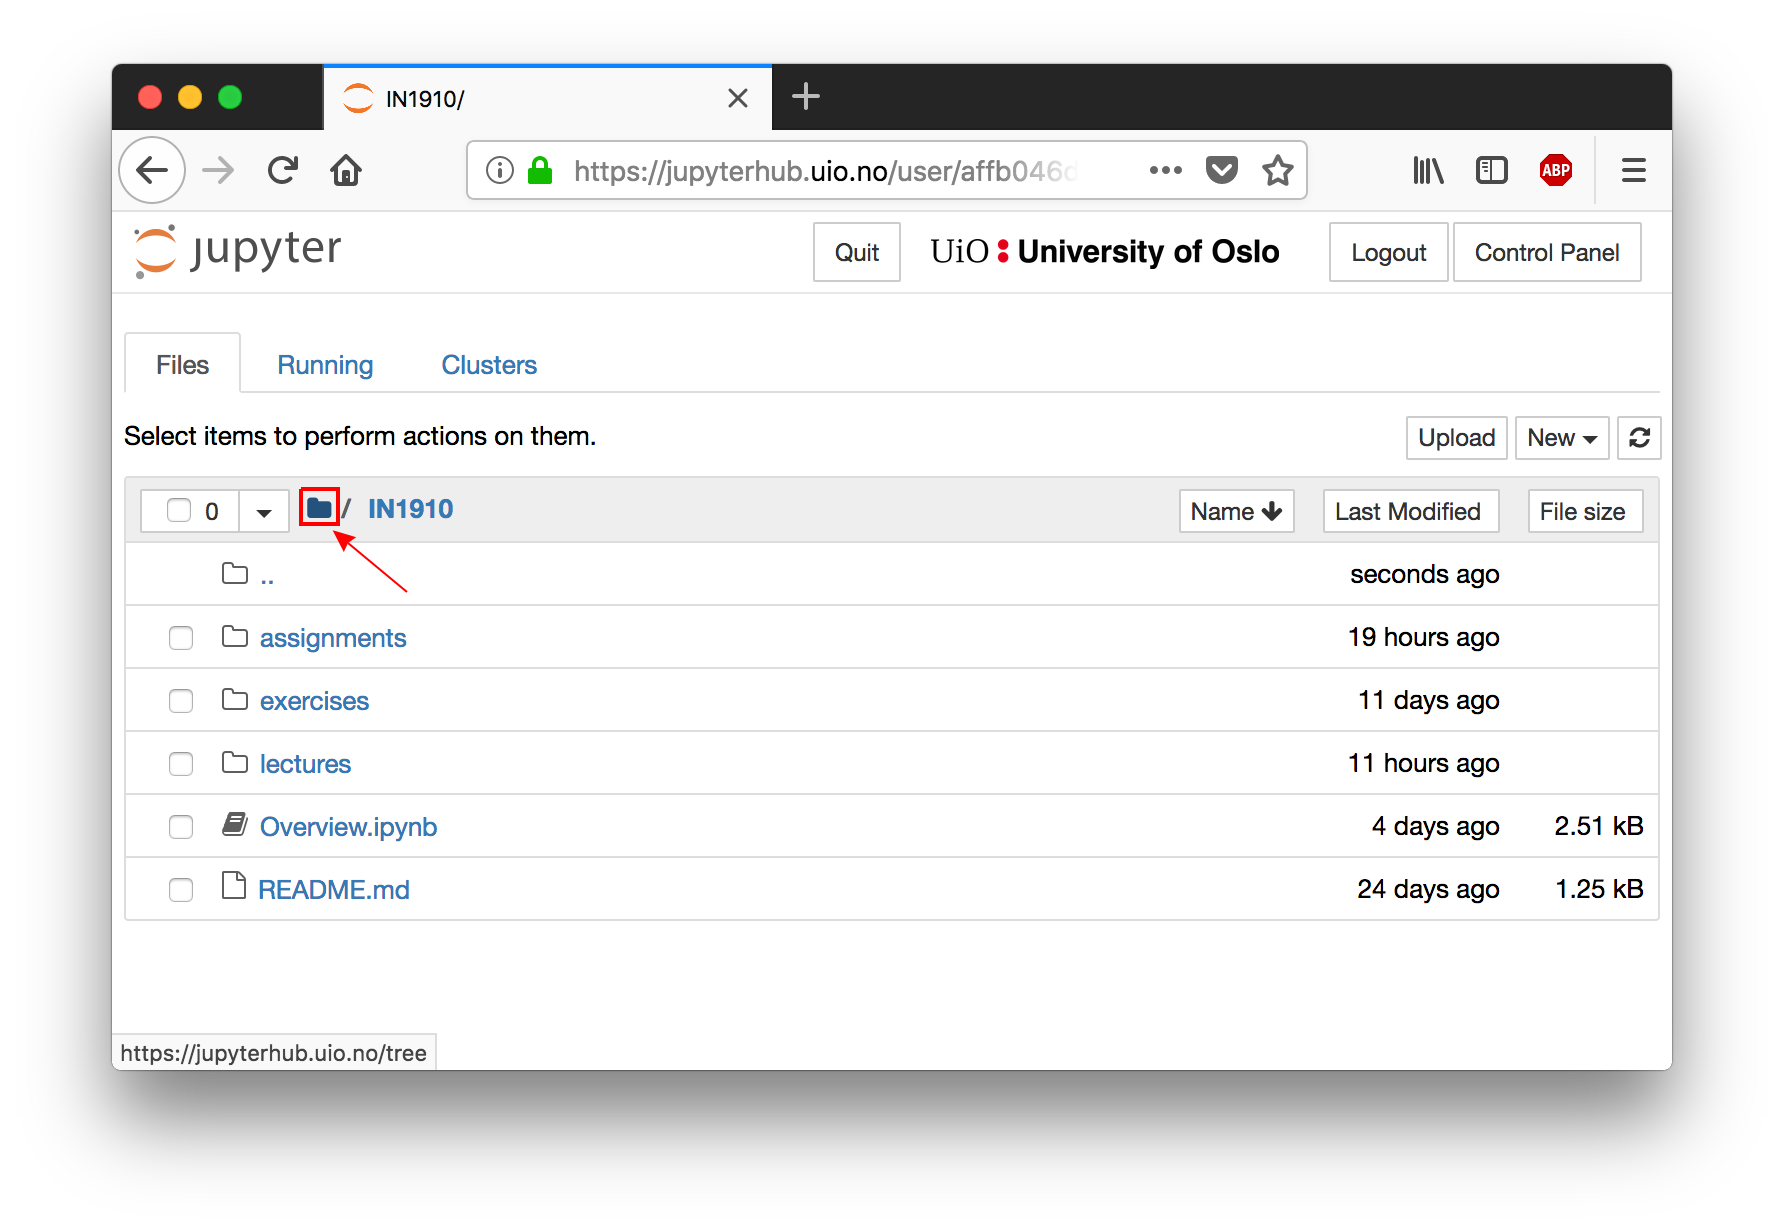Screen dimensions: 1784x1230
Task: Refresh the notebook file list
Action: point(1639,438)
